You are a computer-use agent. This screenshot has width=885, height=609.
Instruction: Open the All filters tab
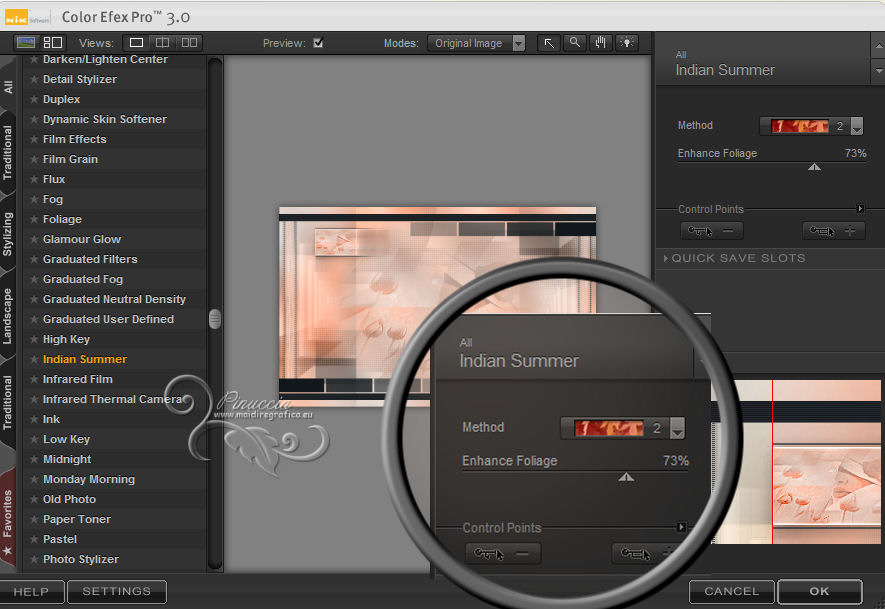pos(8,87)
